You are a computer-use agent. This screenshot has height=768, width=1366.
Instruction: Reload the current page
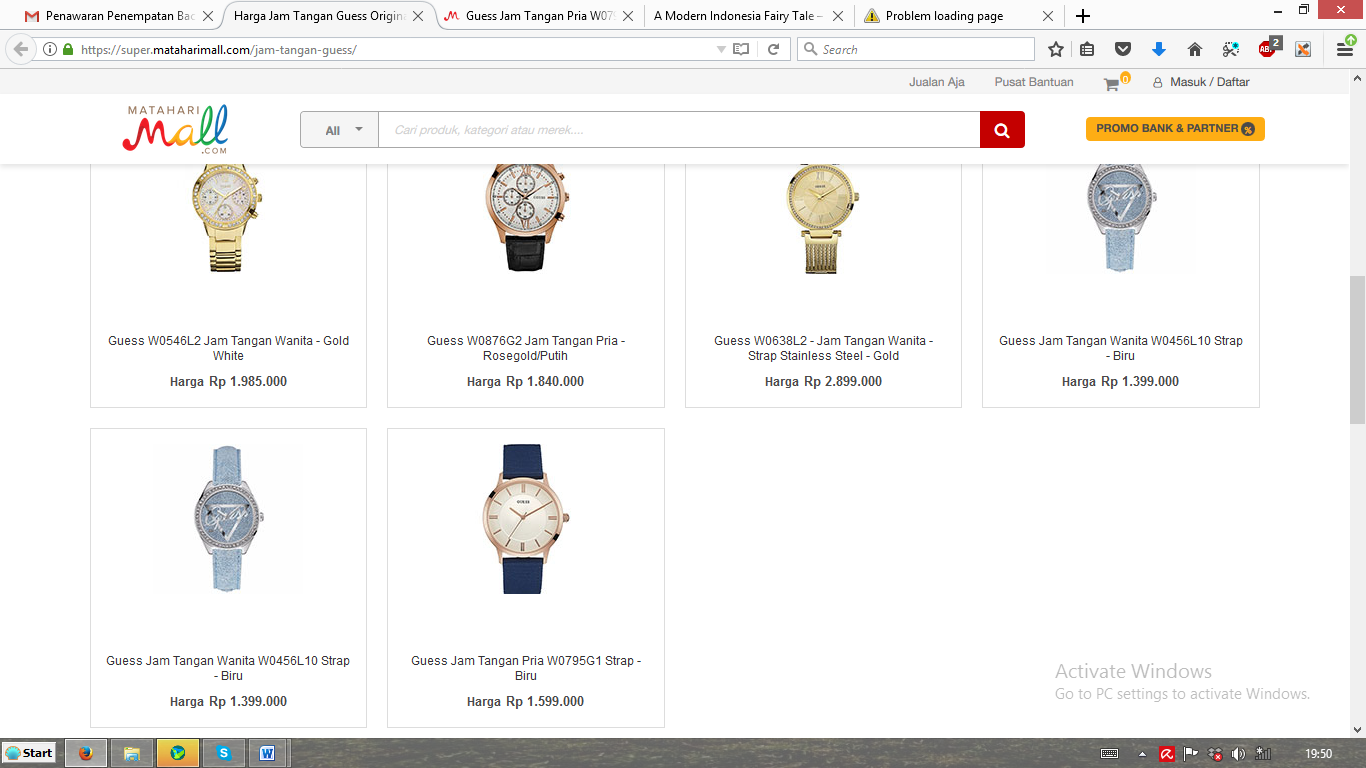[x=773, y=49]
